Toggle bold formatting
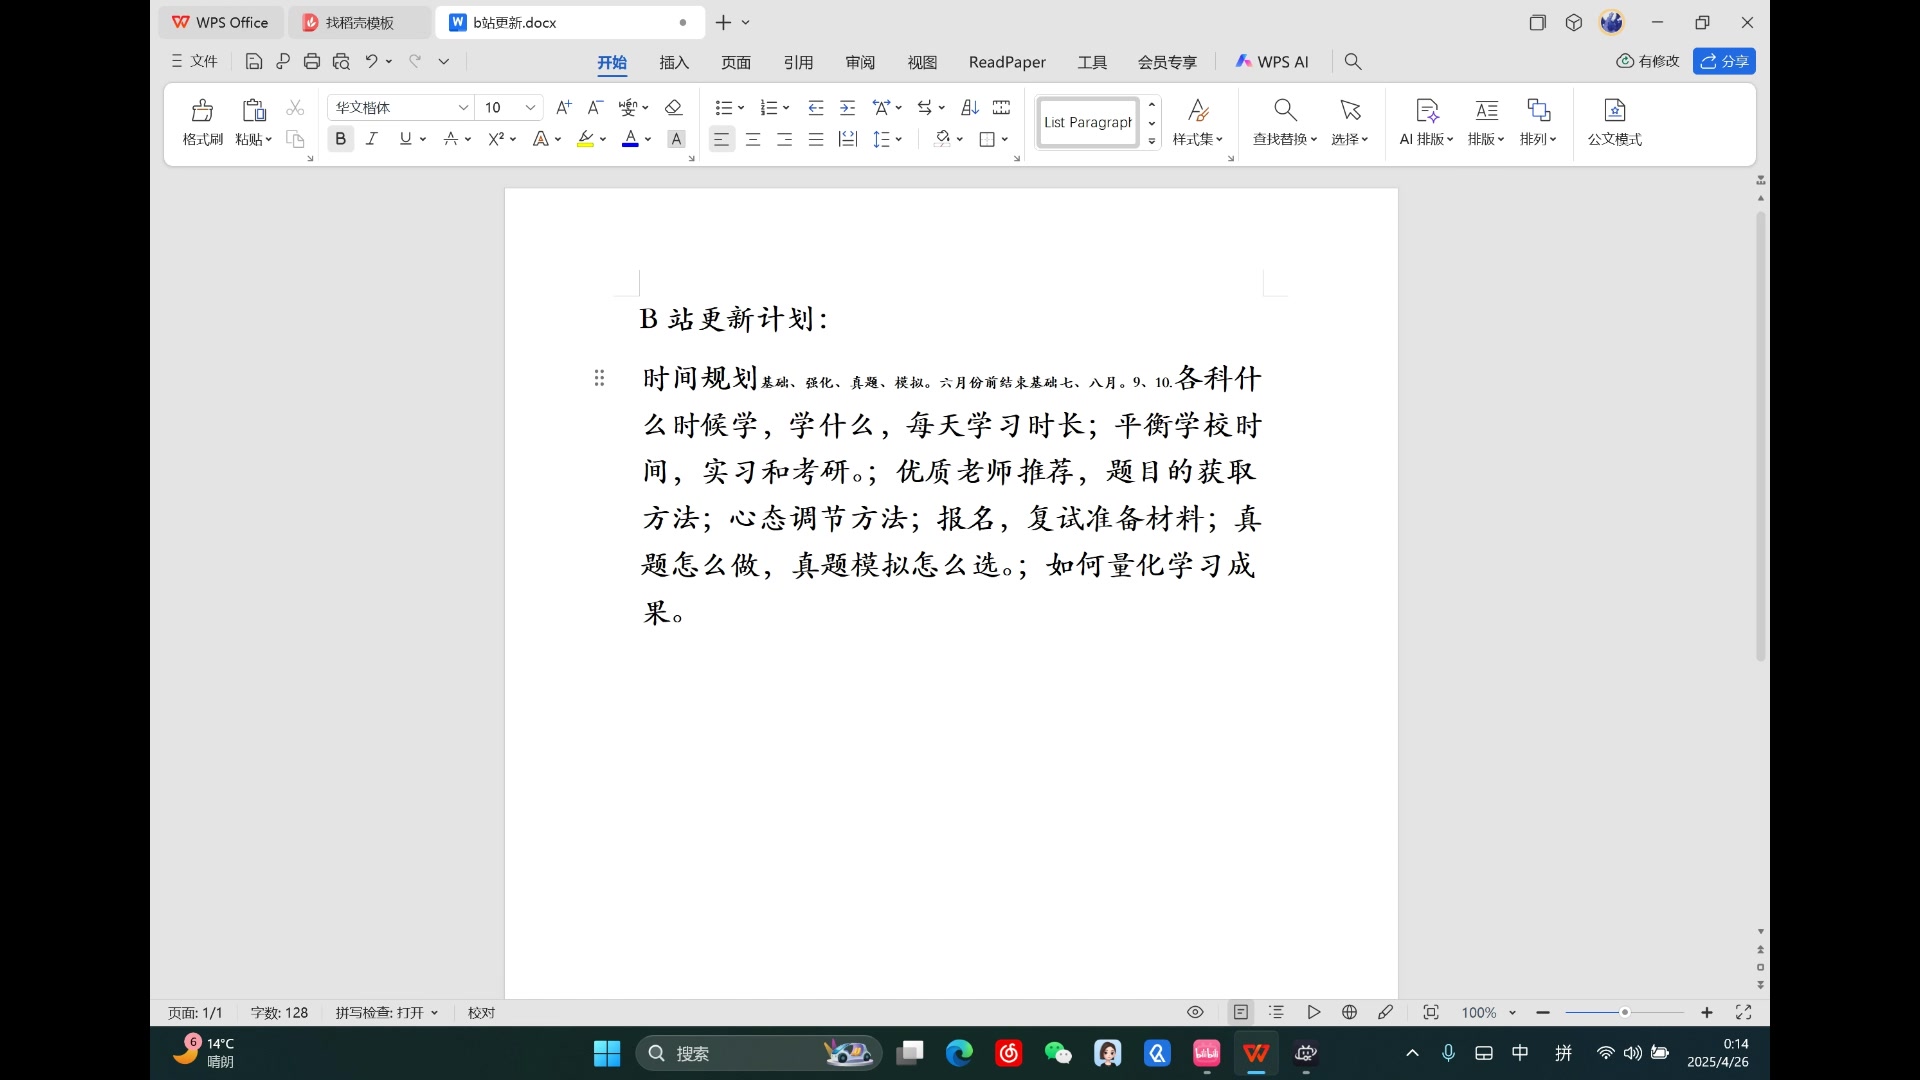 (x=340, y=139)
